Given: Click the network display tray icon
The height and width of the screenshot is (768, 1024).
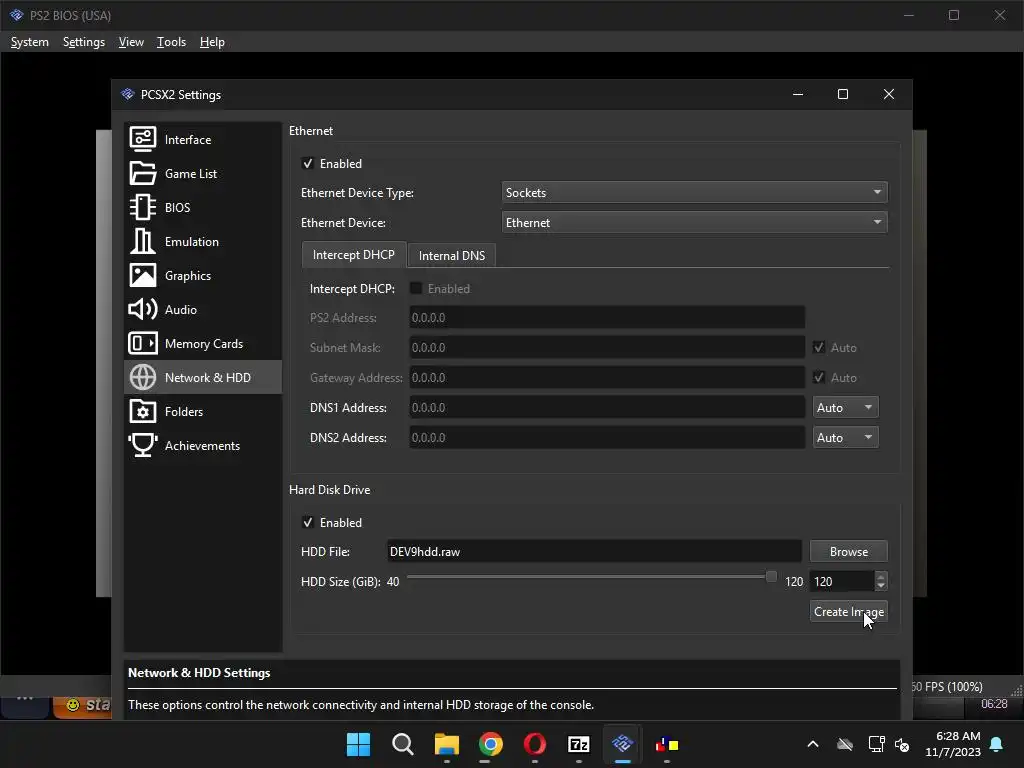Looking at the screenshot, I should click(x=876, y=744).
